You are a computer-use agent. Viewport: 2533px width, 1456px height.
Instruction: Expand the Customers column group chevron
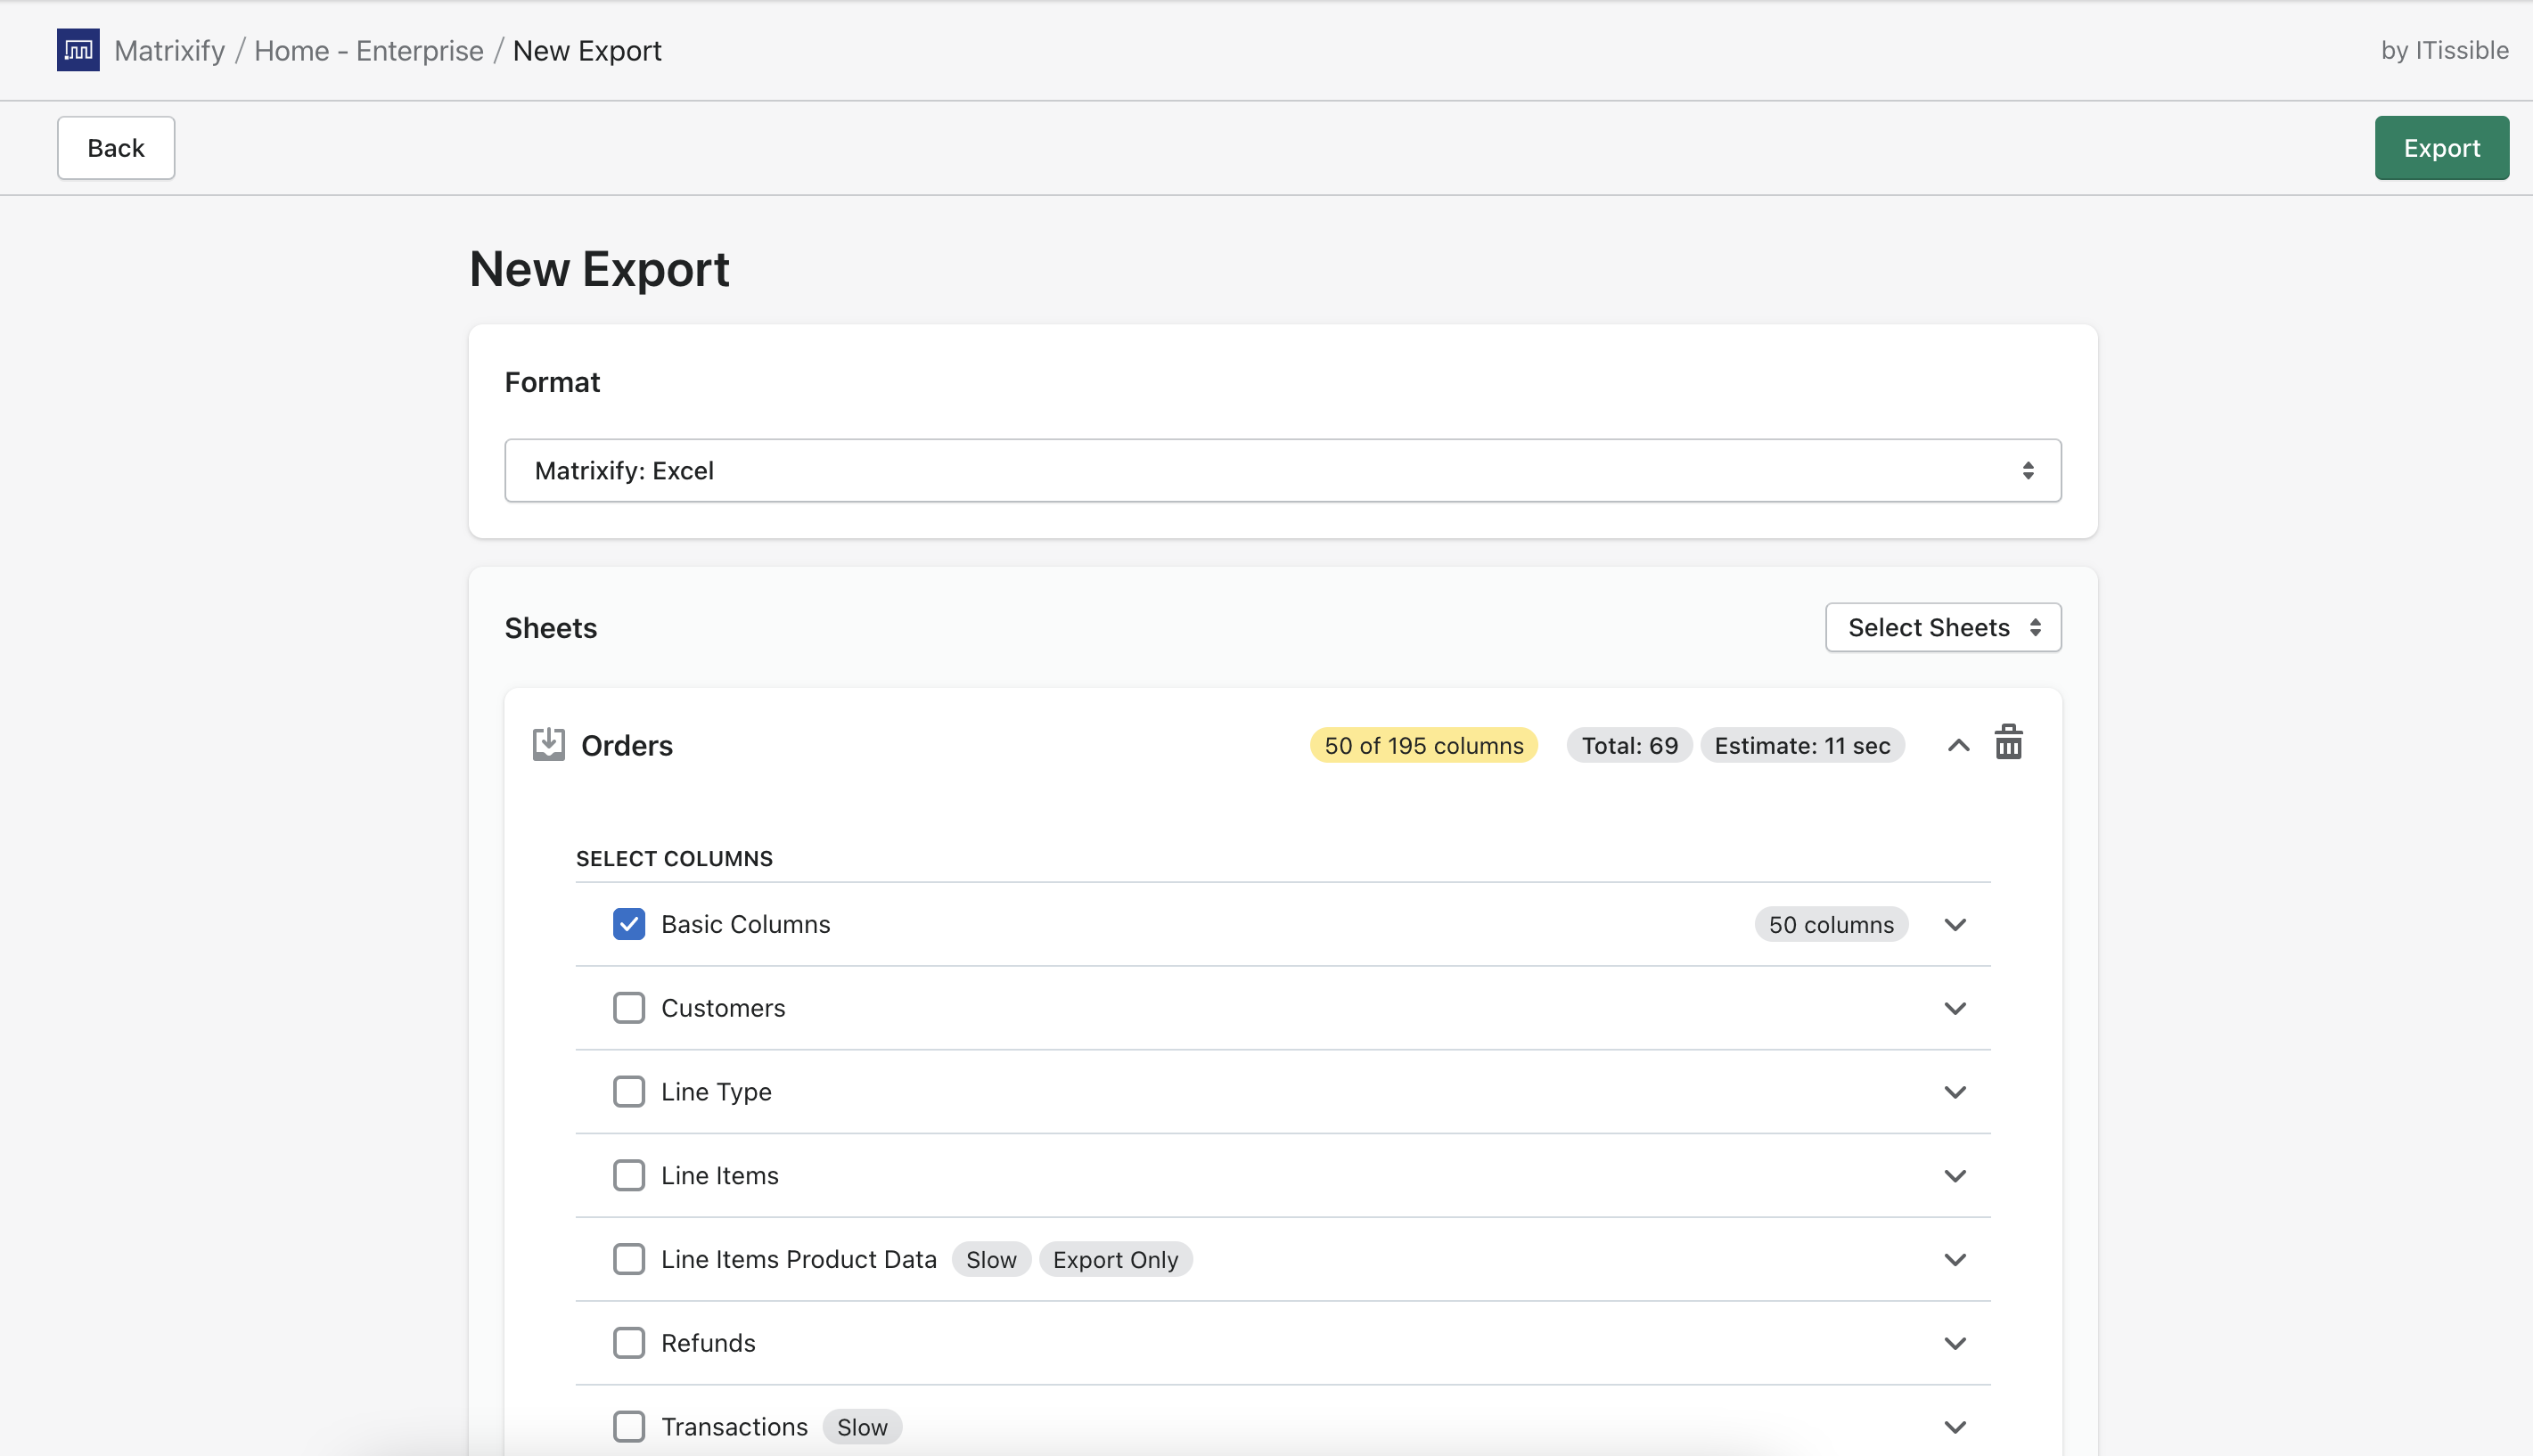[x=1955, y=1008]
